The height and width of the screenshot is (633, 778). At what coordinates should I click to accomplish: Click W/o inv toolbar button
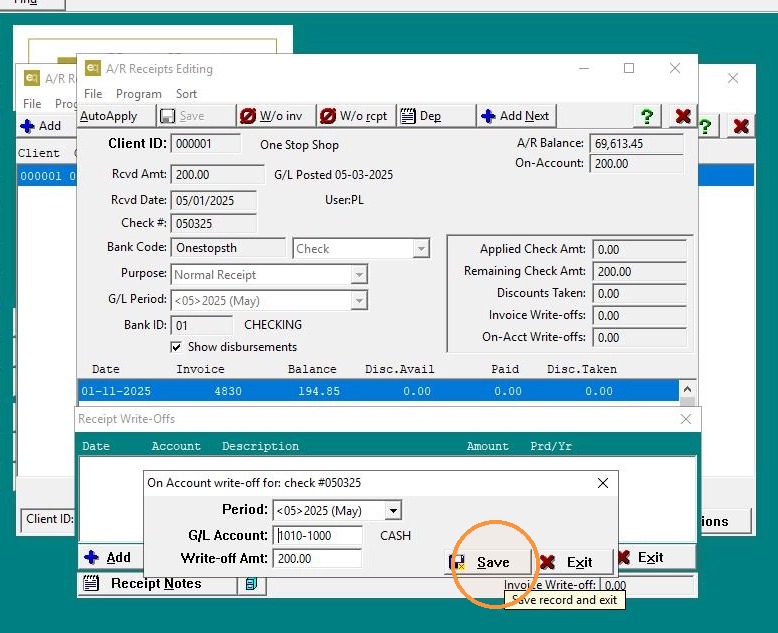pos(276,116)
